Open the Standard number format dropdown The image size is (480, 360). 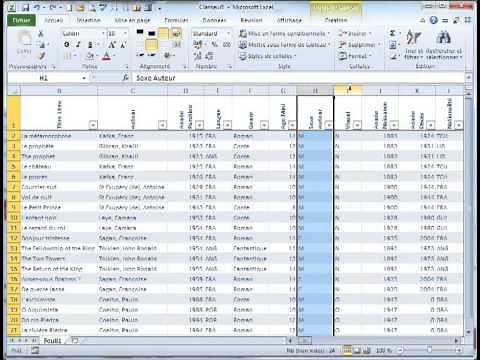(228, 33)
